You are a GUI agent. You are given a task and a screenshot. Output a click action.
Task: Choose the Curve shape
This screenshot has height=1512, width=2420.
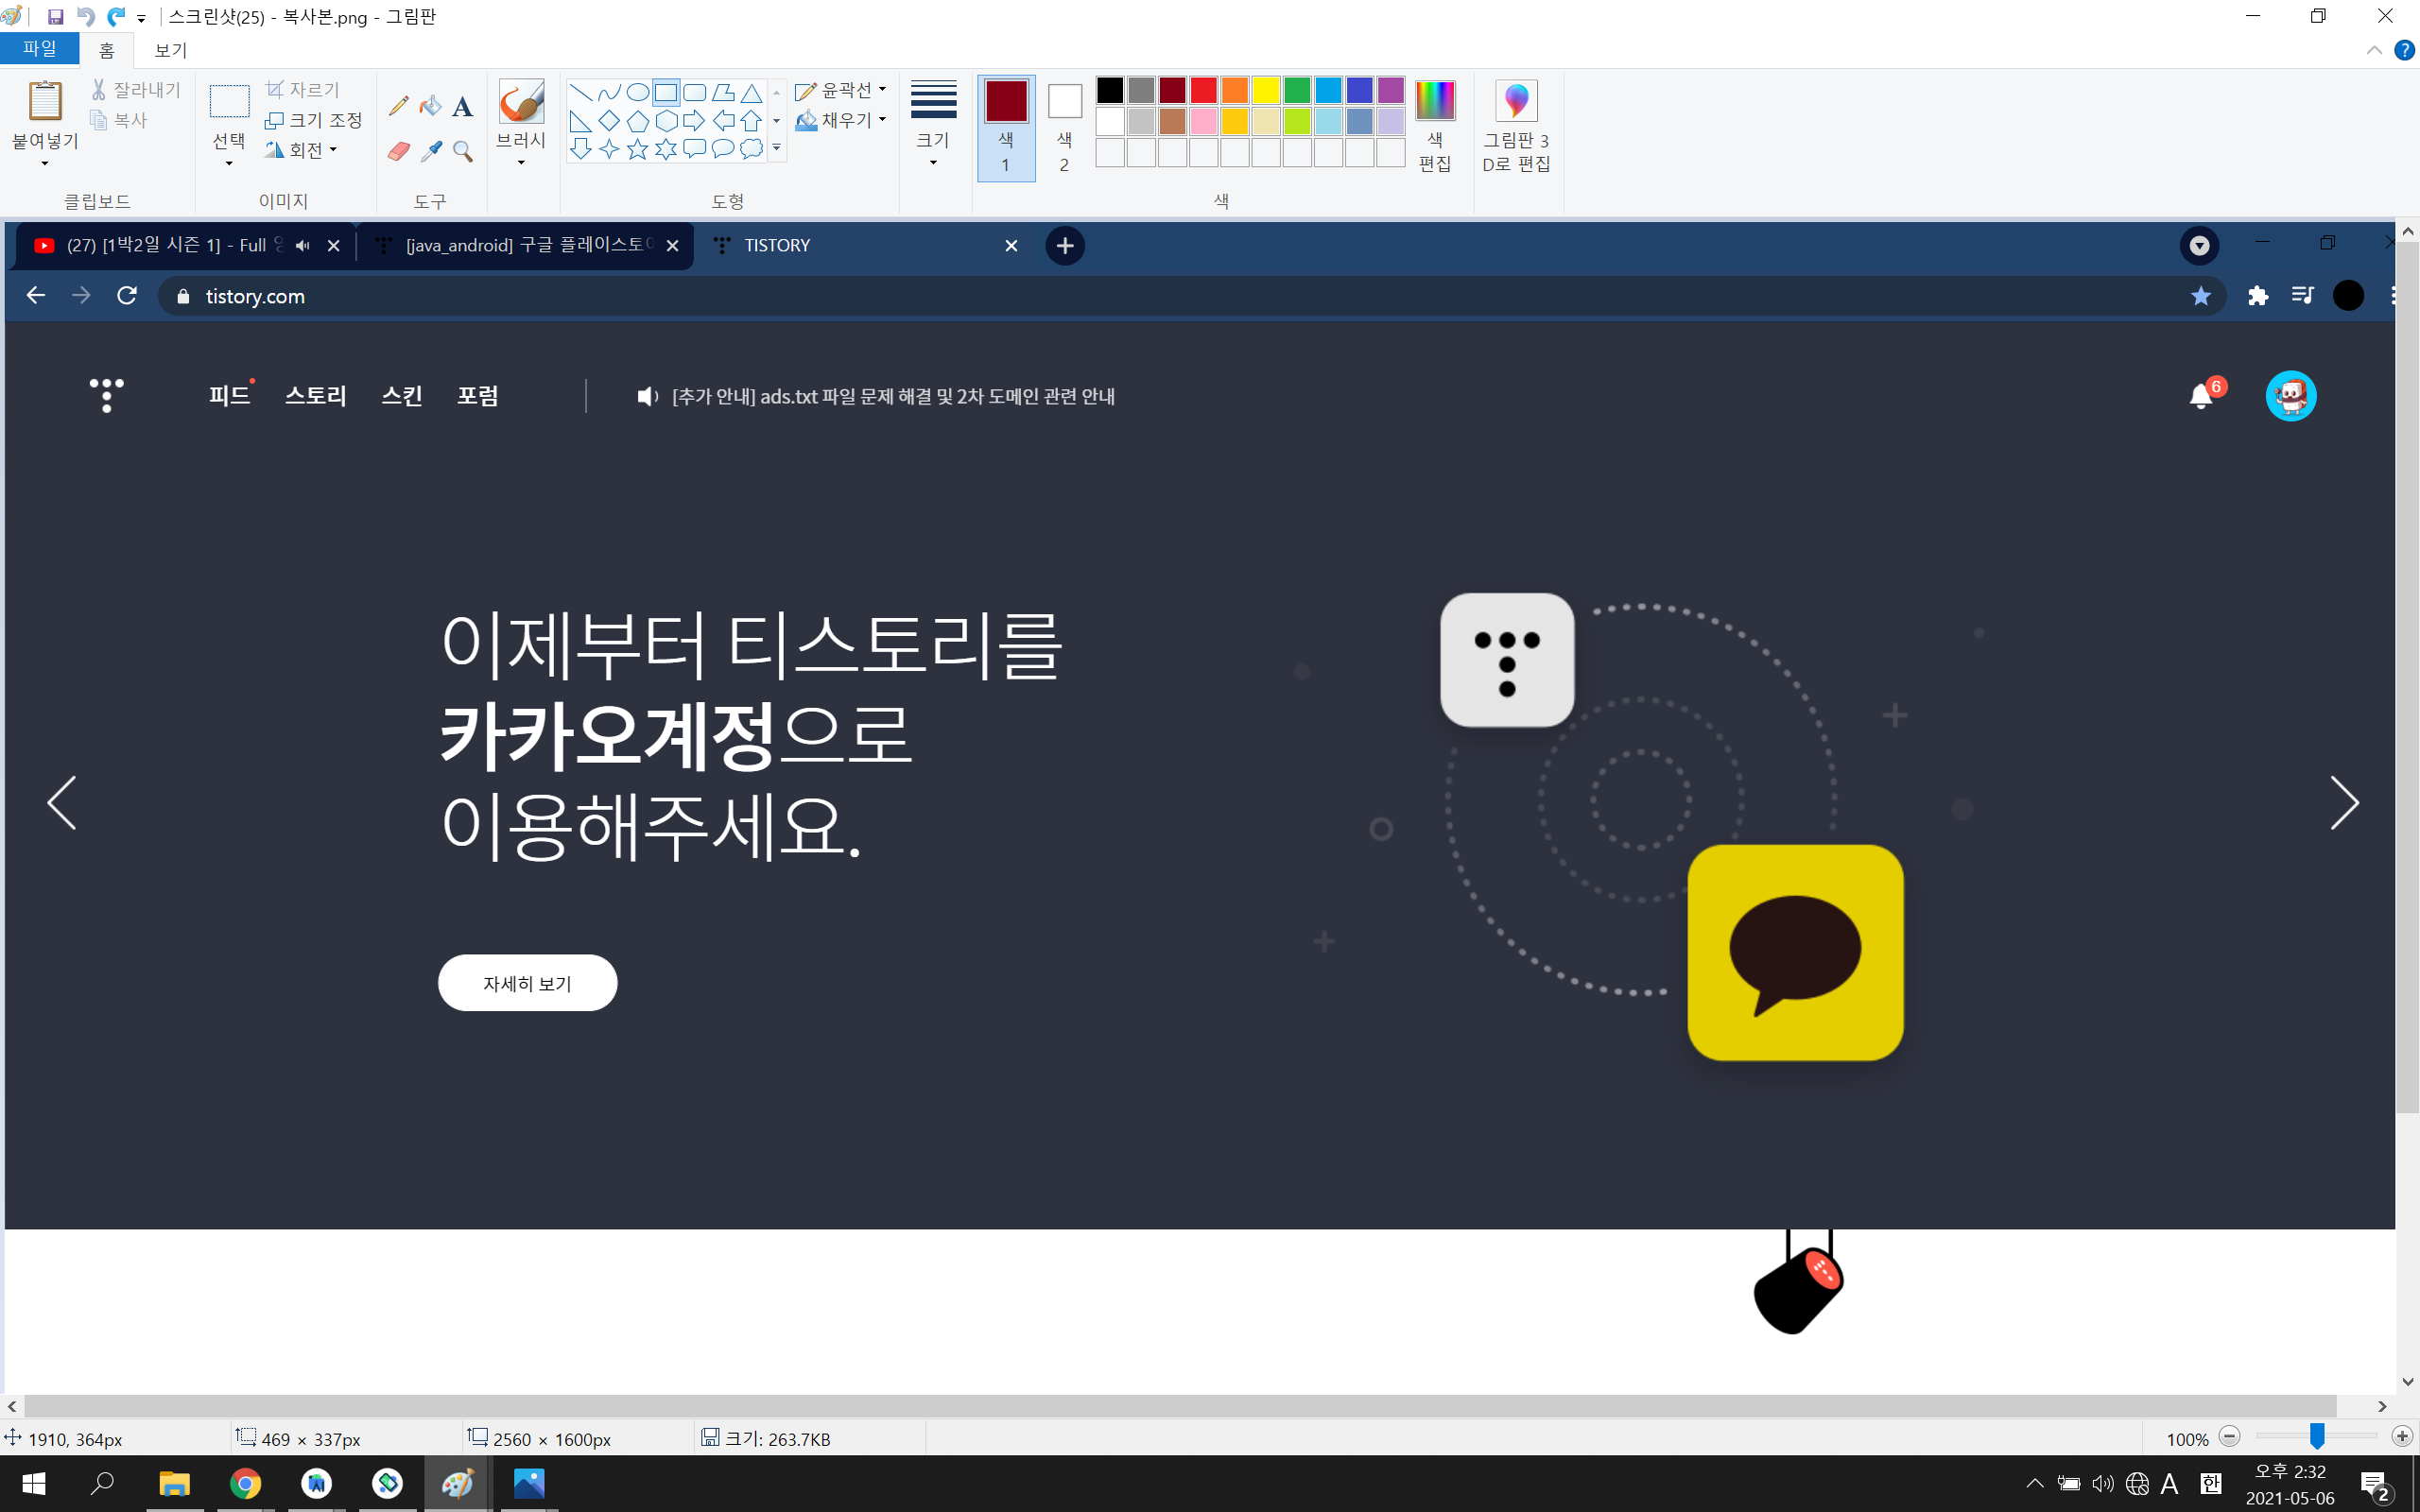point(608,93)
